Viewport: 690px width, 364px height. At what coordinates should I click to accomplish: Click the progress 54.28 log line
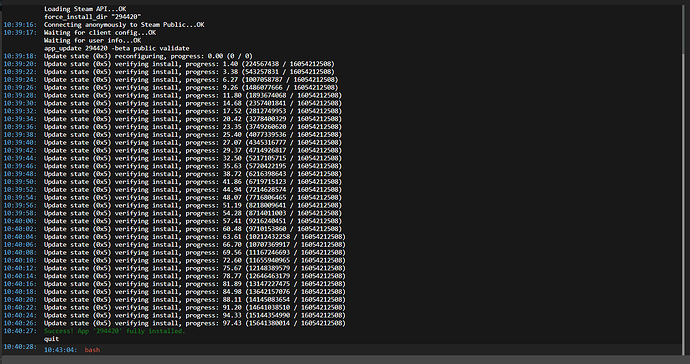193,213
